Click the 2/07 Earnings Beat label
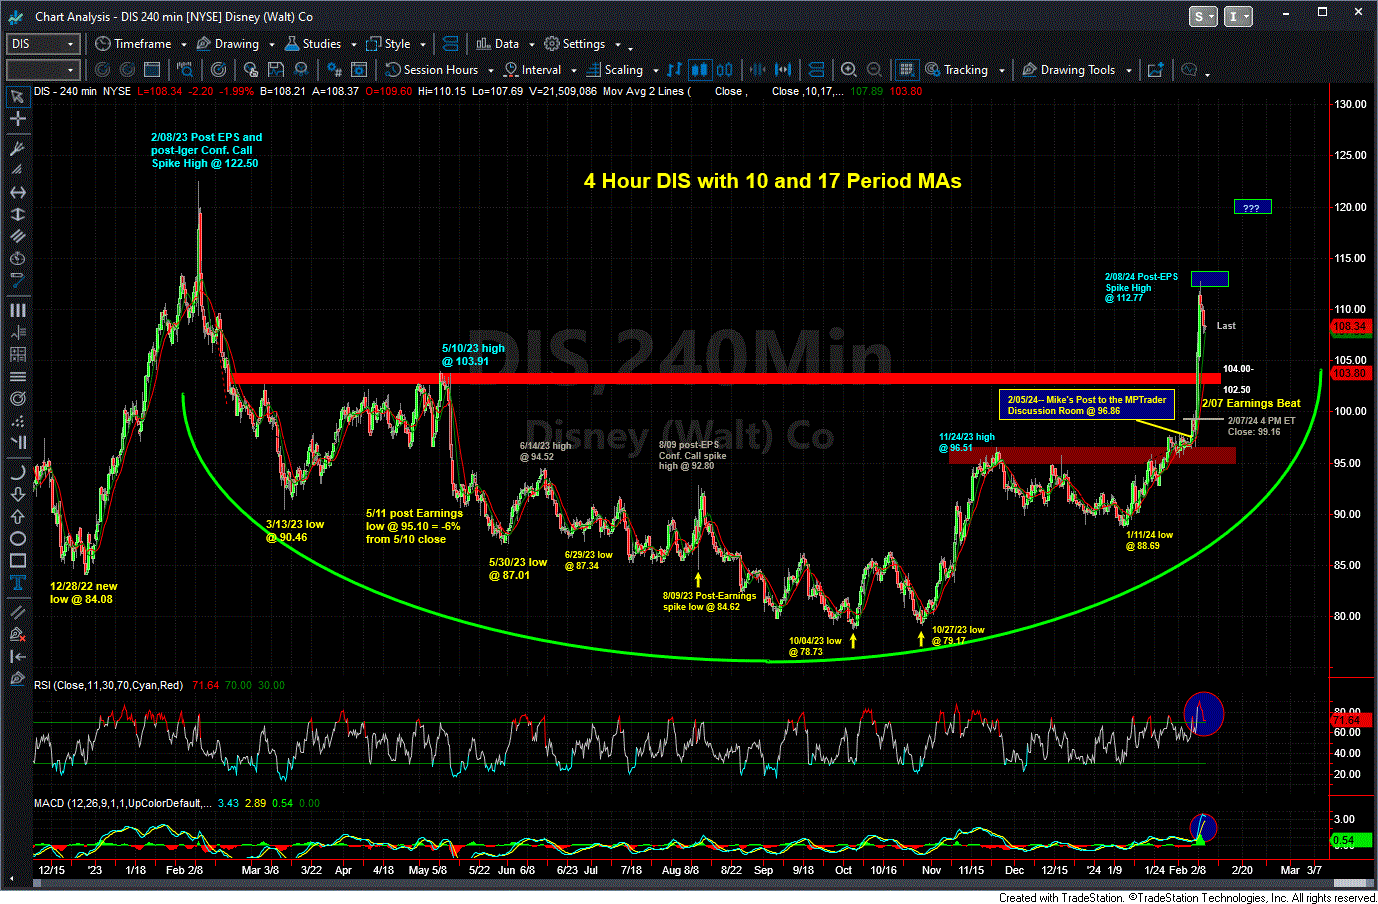 (1251, 403)
